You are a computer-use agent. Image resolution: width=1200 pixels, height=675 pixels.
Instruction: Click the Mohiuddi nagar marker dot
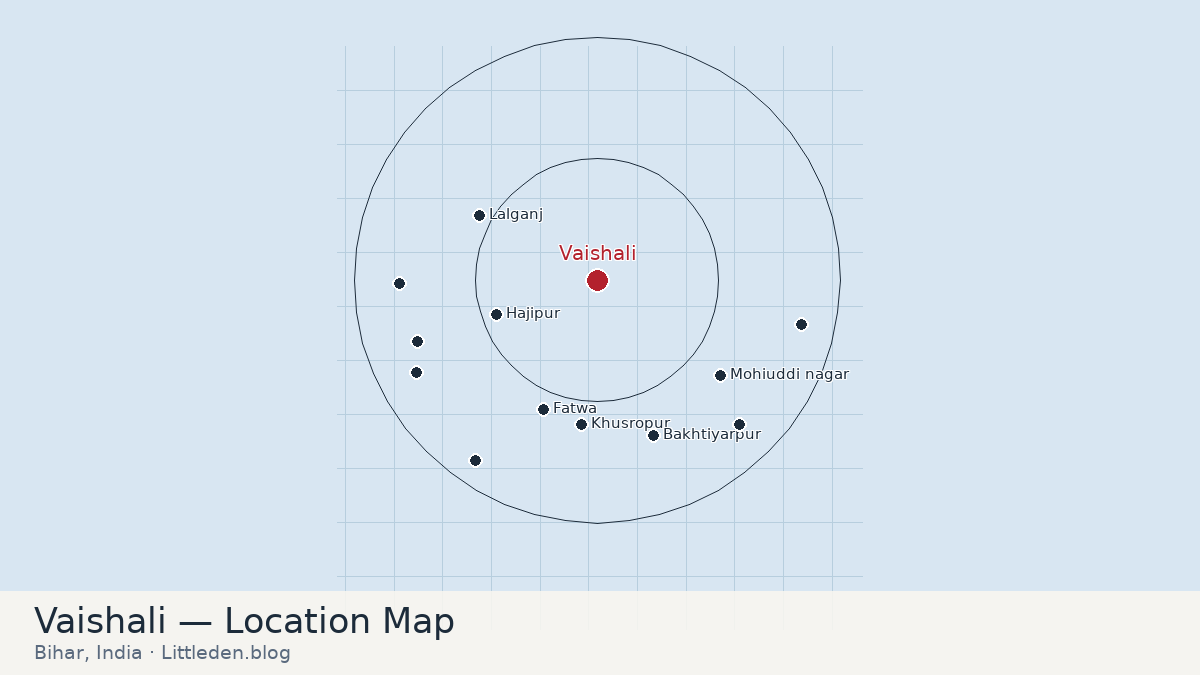coord(720,375)
